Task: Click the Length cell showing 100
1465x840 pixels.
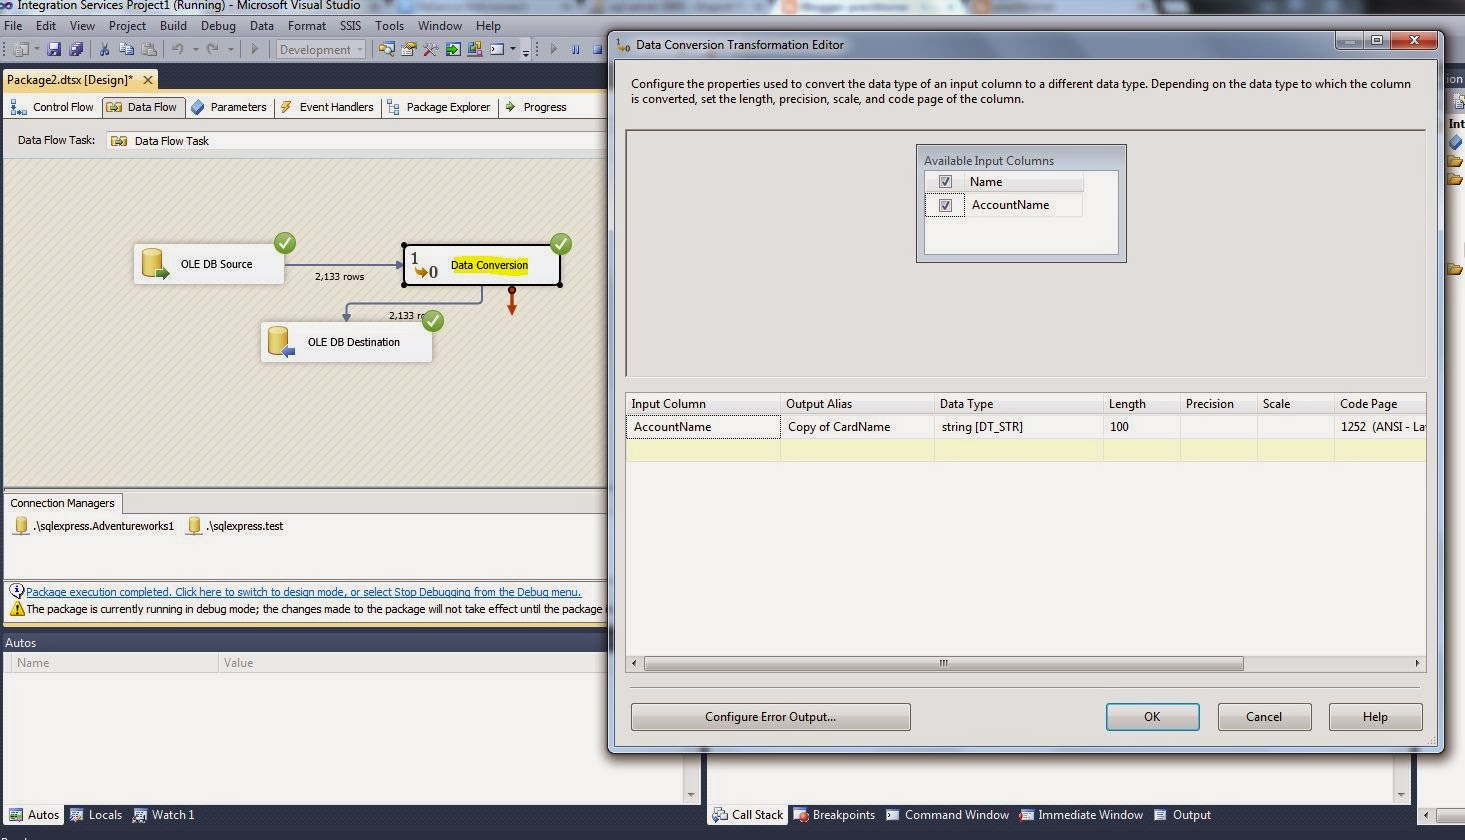Action: [x=1141, y=427]
